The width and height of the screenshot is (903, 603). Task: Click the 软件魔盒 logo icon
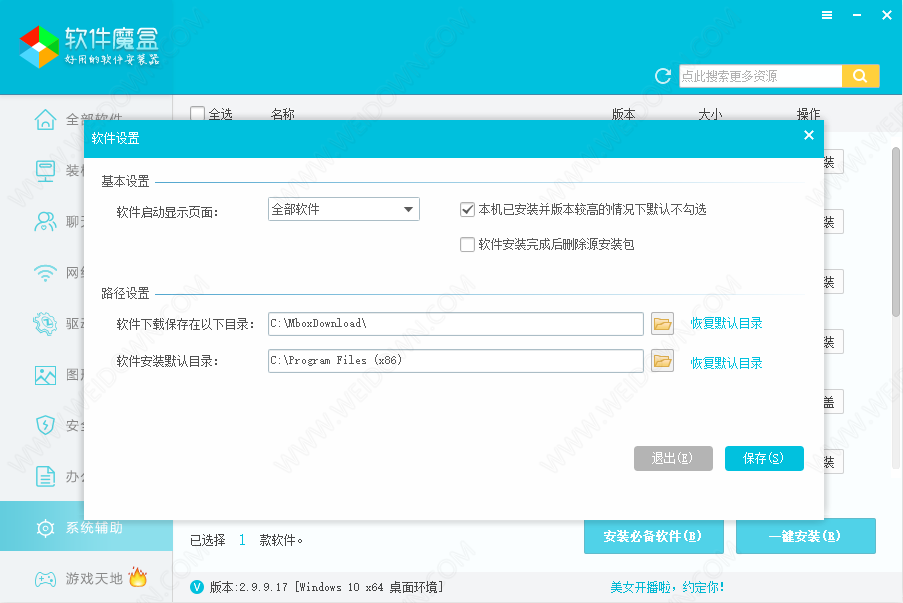pos(40,45)
